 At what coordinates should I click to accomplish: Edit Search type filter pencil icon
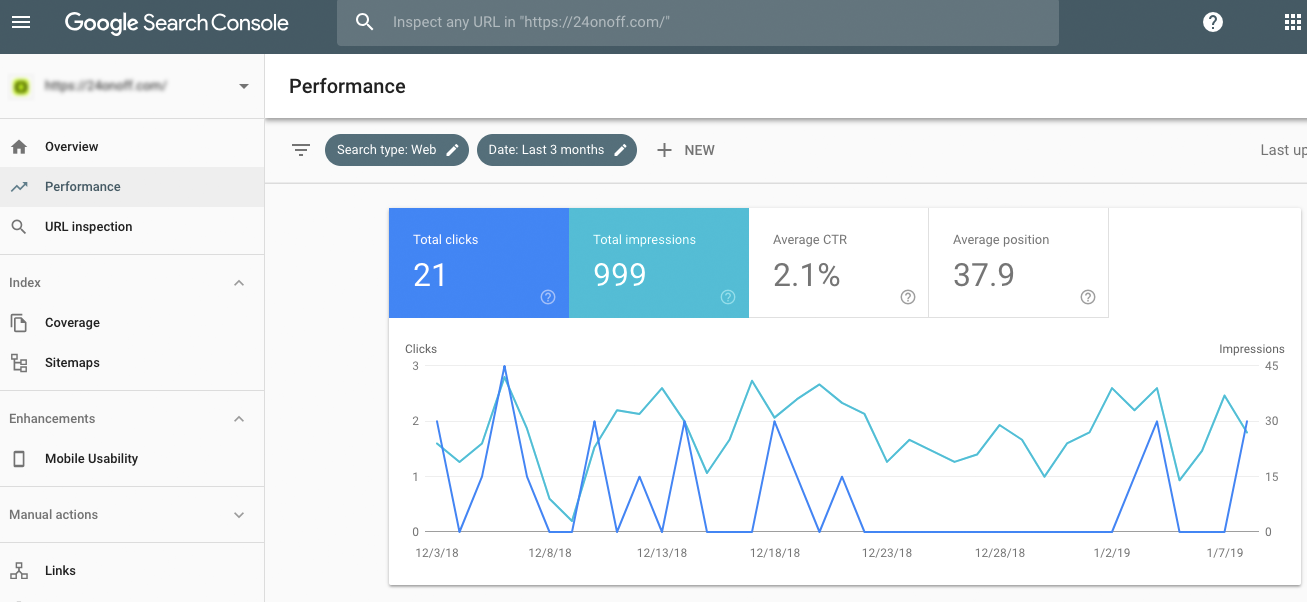452,150
